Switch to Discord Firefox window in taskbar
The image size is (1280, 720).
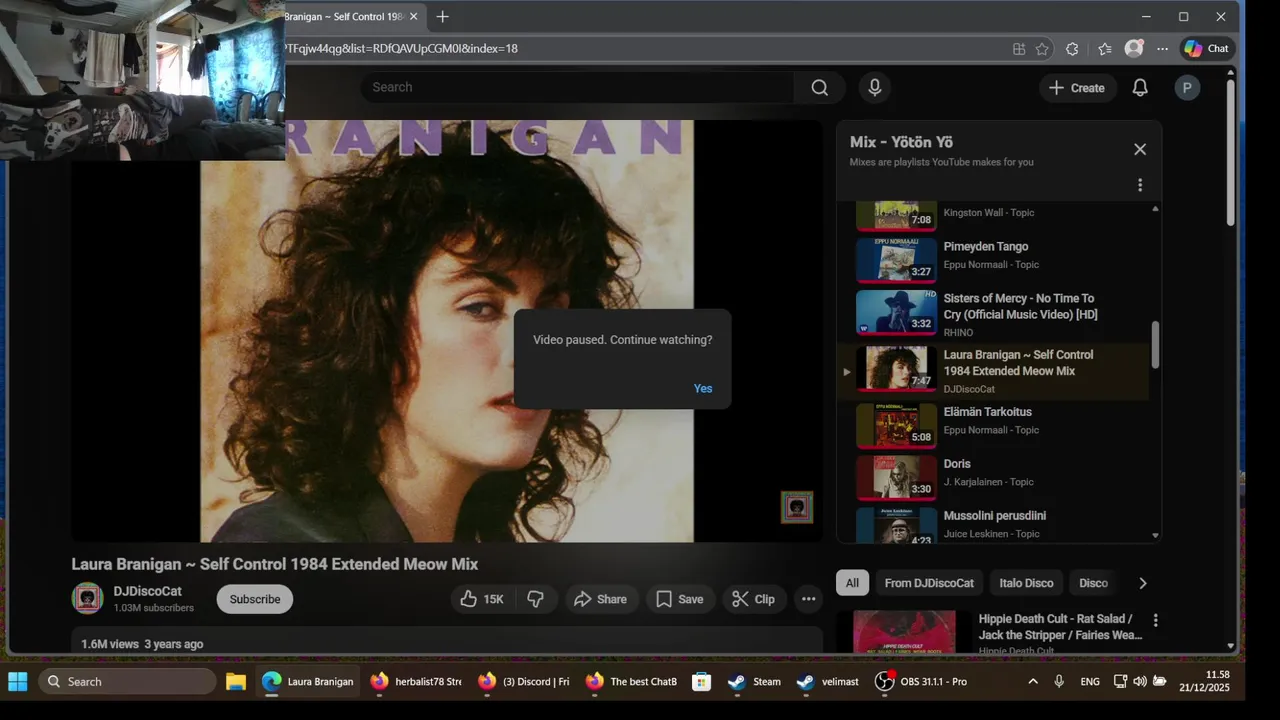523,682
